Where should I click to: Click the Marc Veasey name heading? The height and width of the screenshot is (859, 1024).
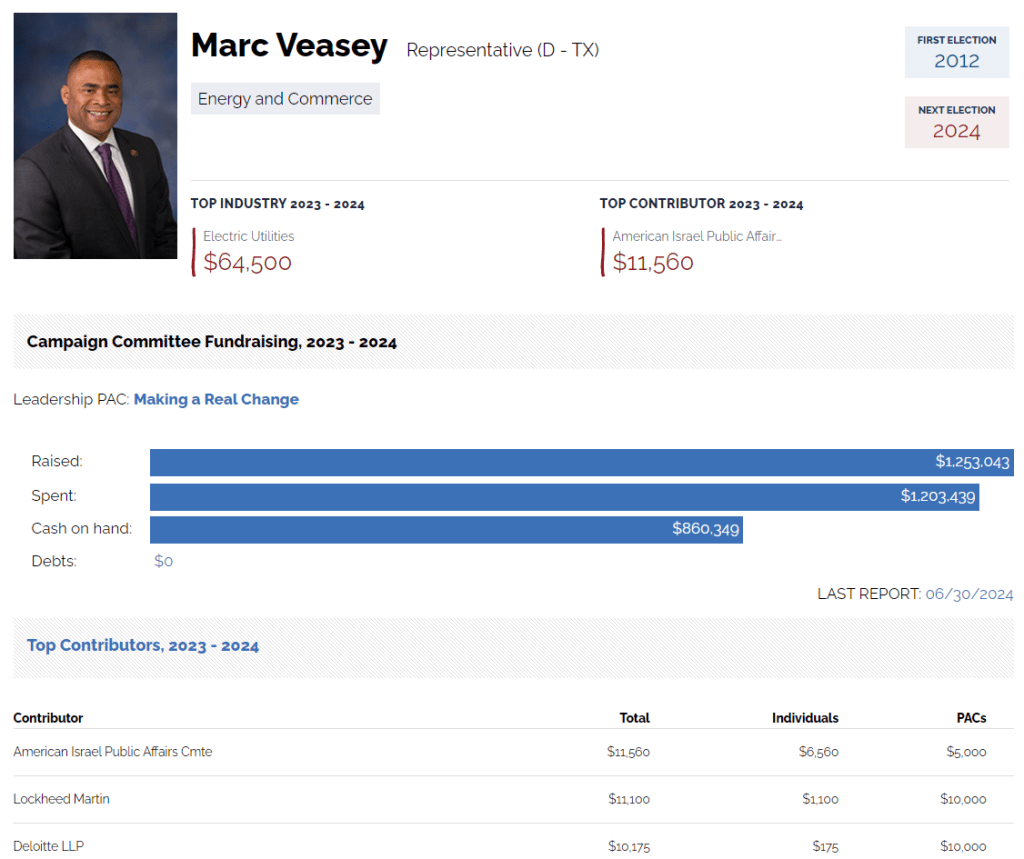(289, 46)
